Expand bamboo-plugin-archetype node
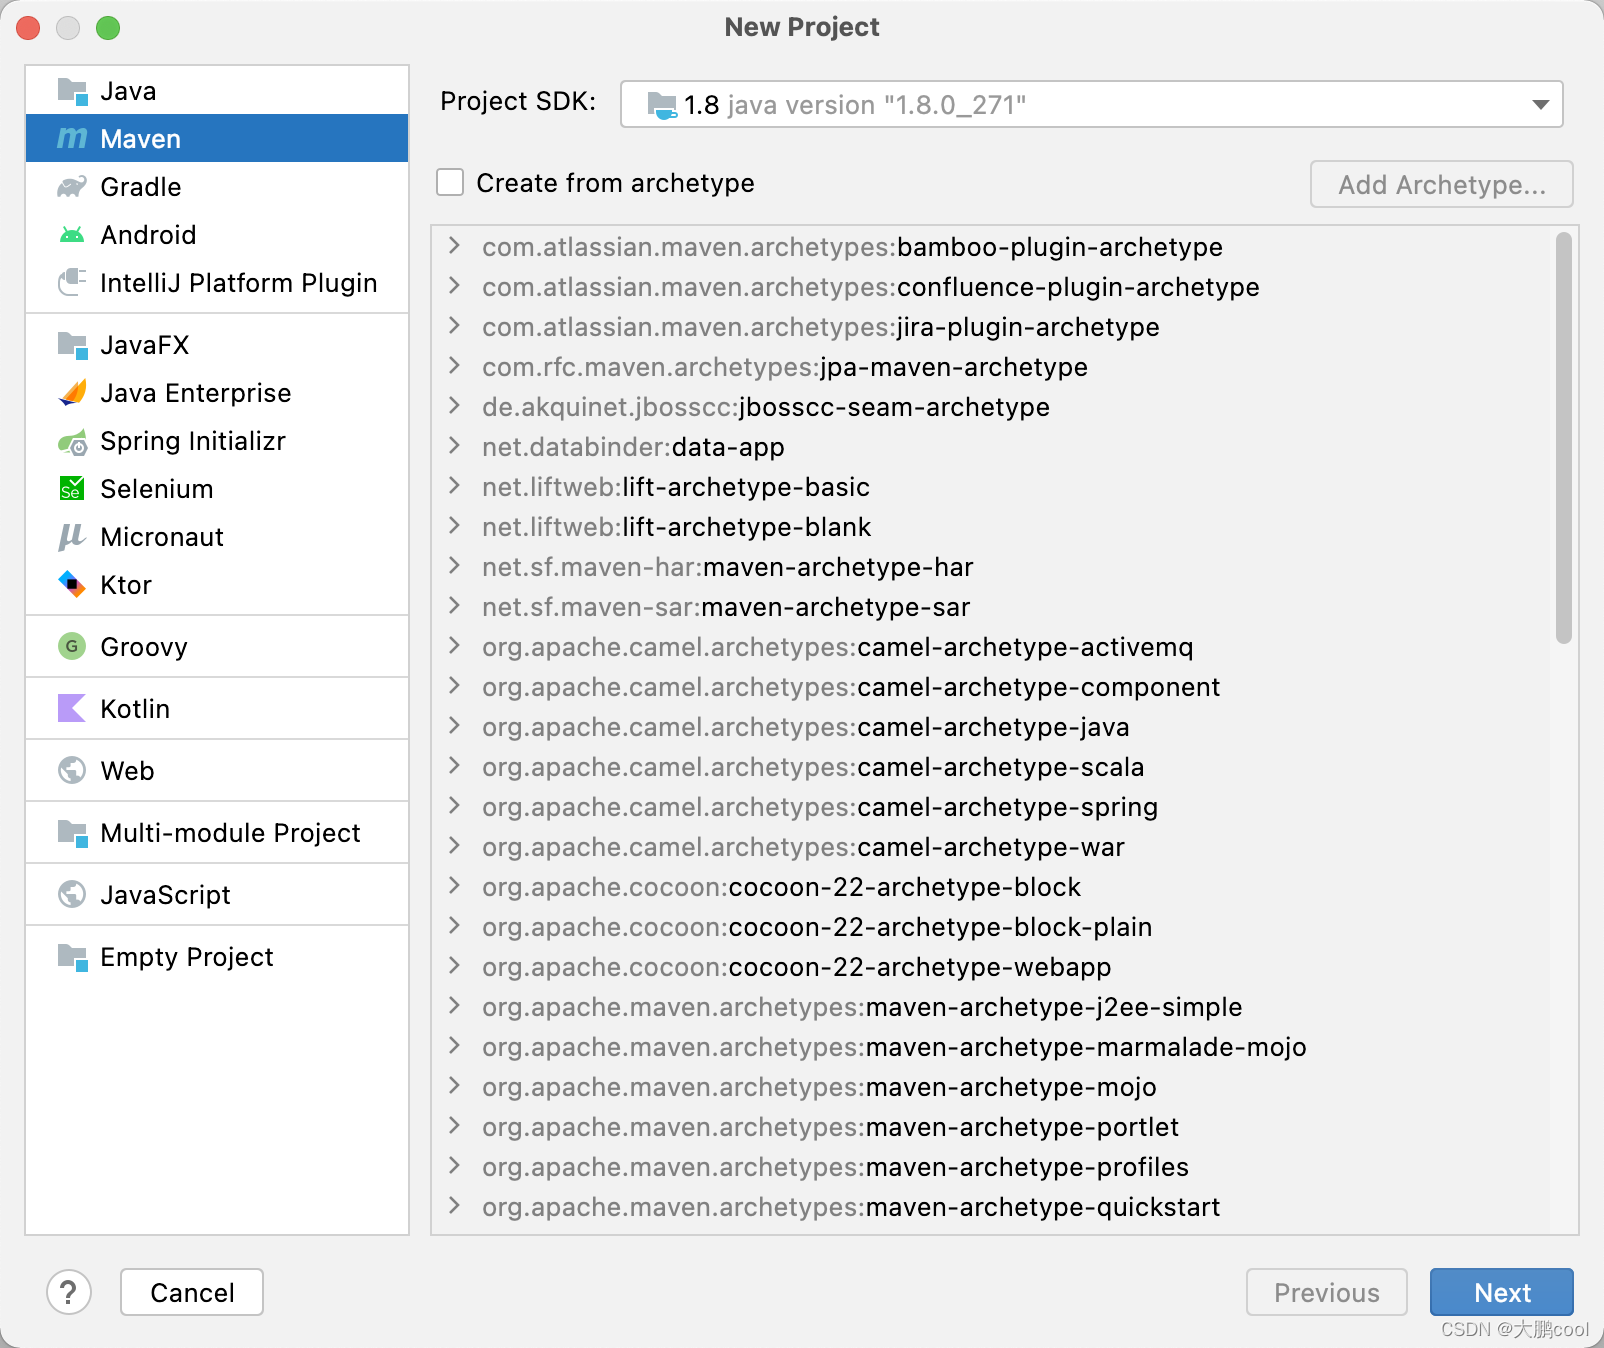The image size is (1604, 1348). coord(455,246)
